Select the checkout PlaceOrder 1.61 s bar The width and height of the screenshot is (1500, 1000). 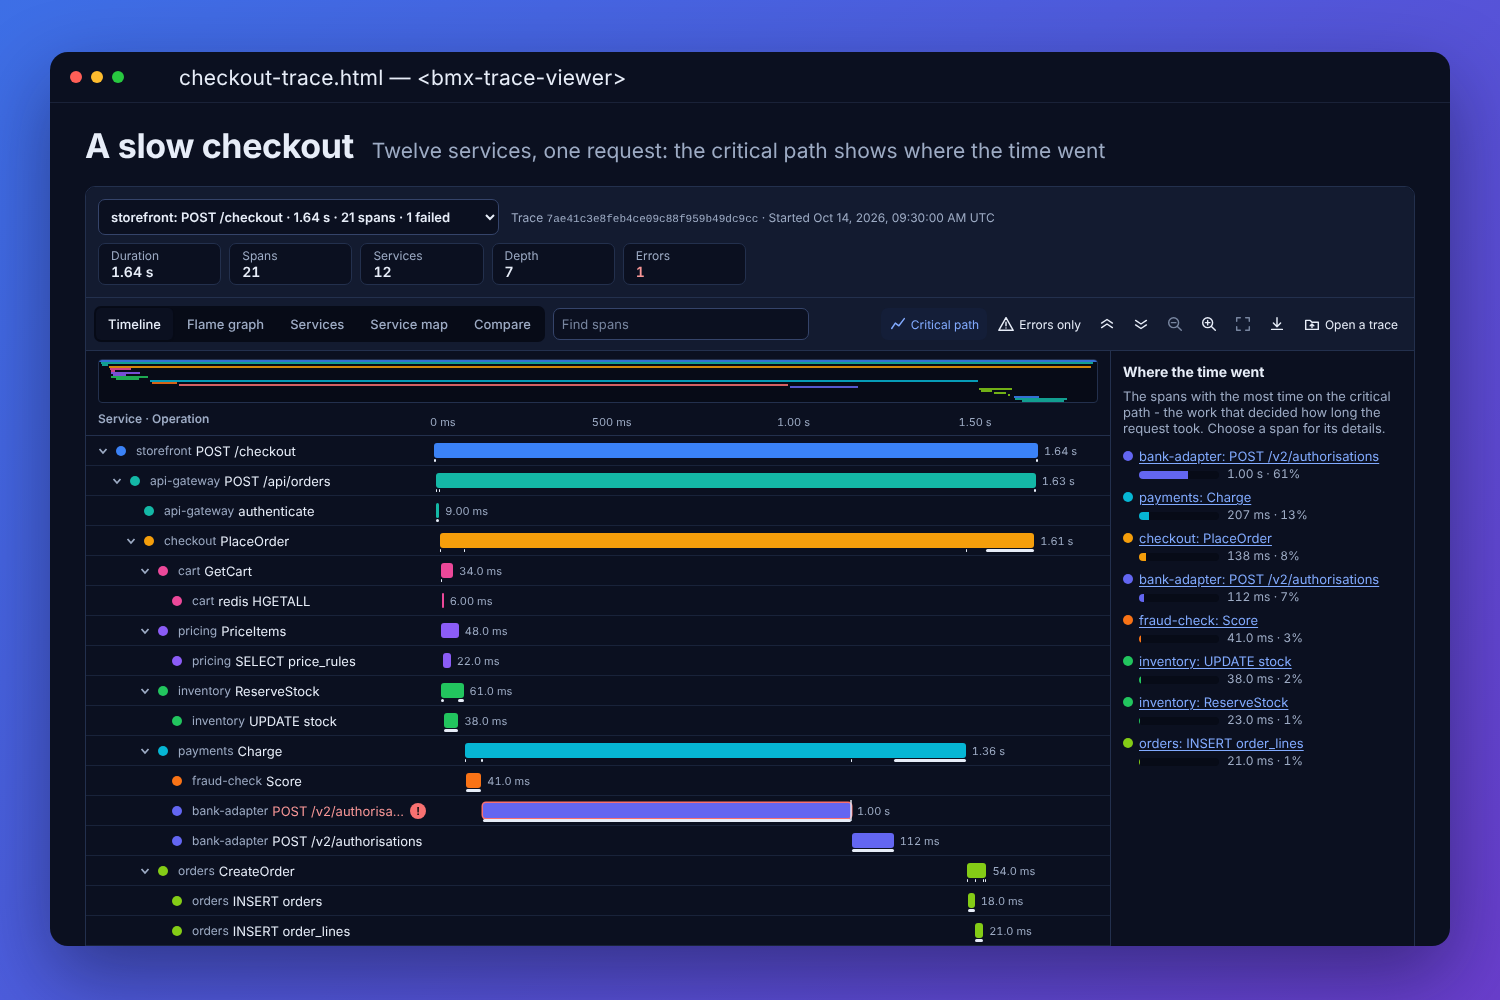coord(737,541)
